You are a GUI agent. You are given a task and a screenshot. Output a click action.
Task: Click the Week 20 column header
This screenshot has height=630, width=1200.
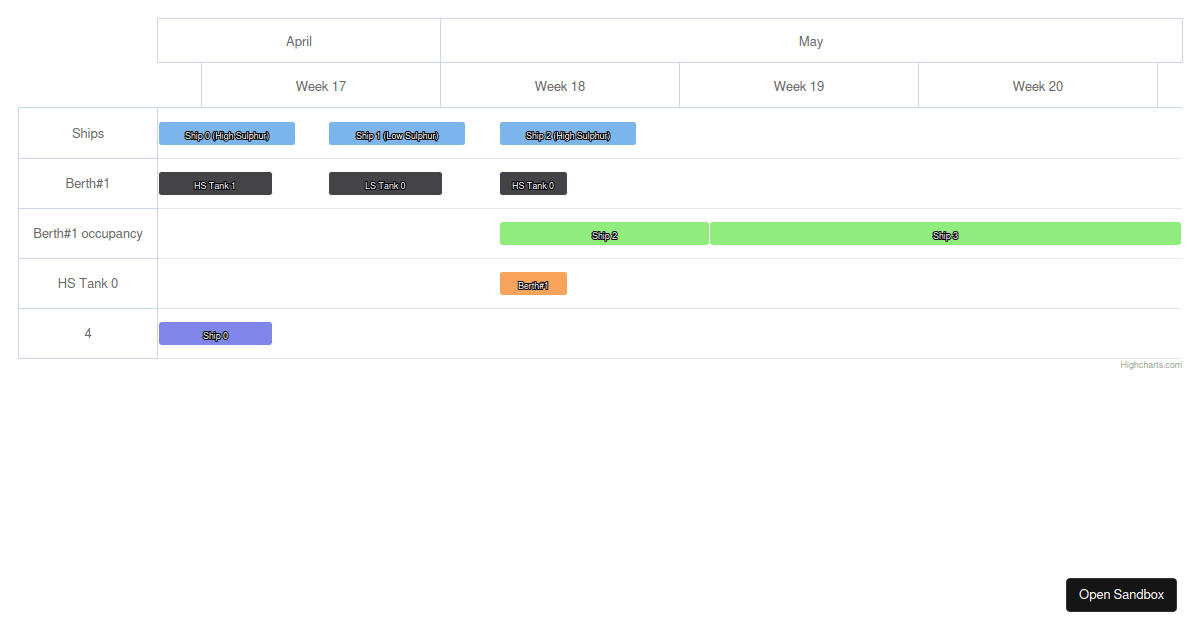1037,86
